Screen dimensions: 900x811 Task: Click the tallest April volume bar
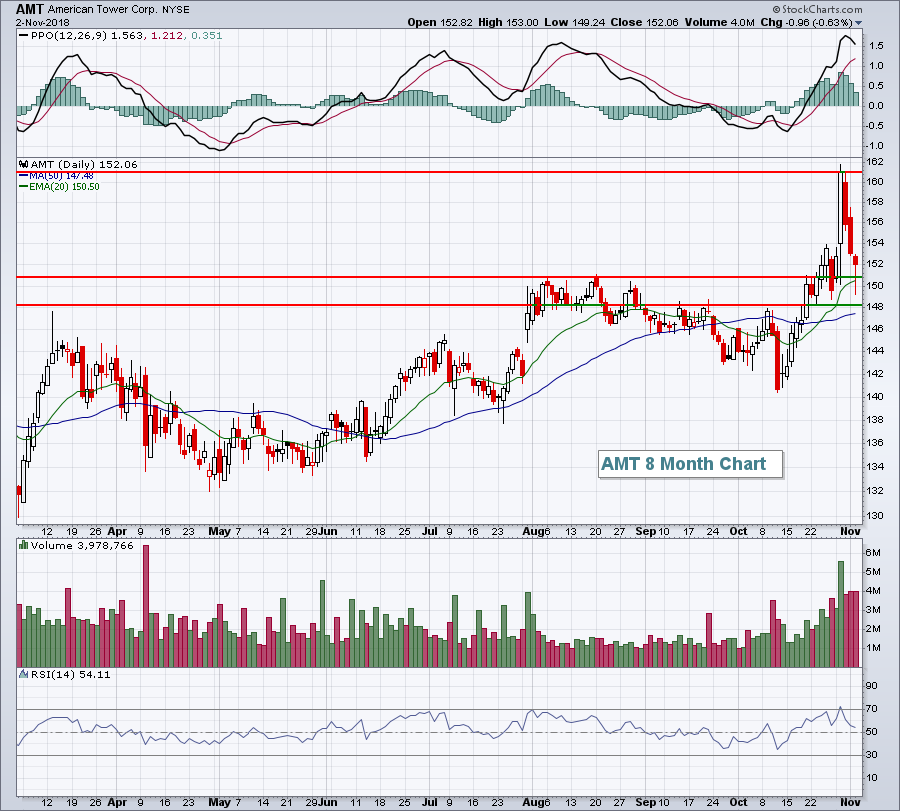(146, 606)
